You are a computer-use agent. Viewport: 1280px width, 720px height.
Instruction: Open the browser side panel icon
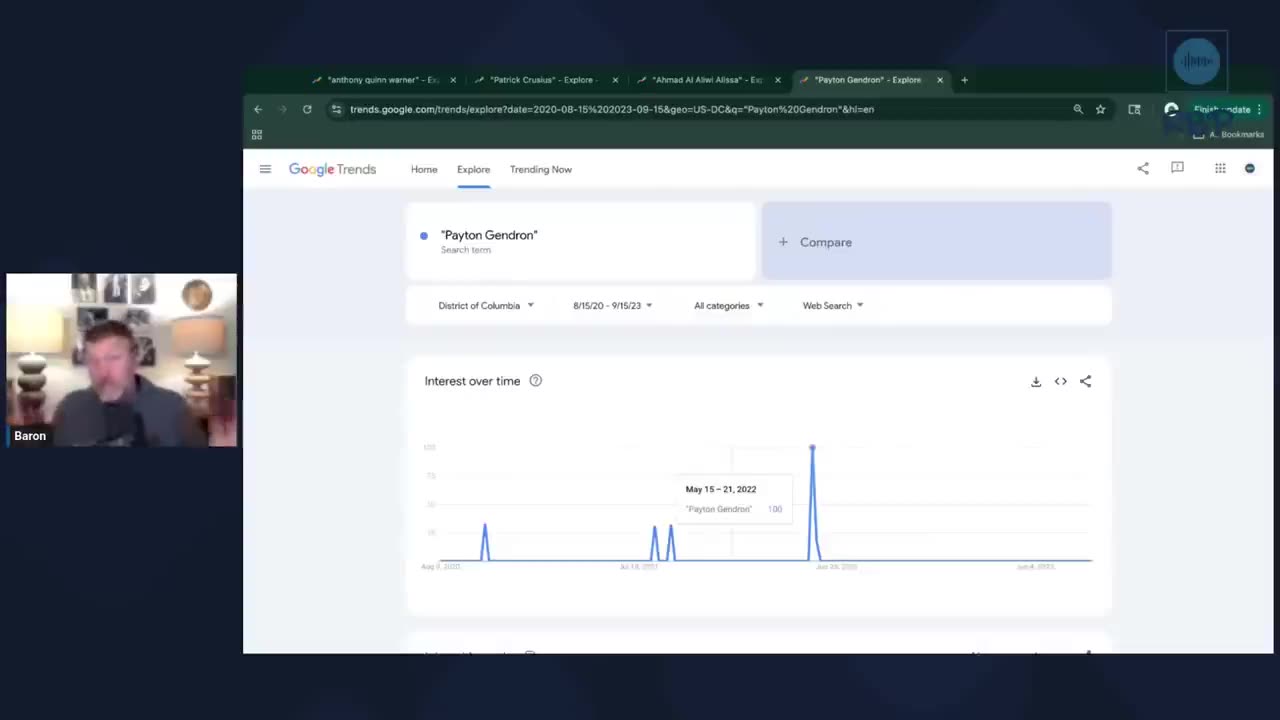(x=1134, y=109)
